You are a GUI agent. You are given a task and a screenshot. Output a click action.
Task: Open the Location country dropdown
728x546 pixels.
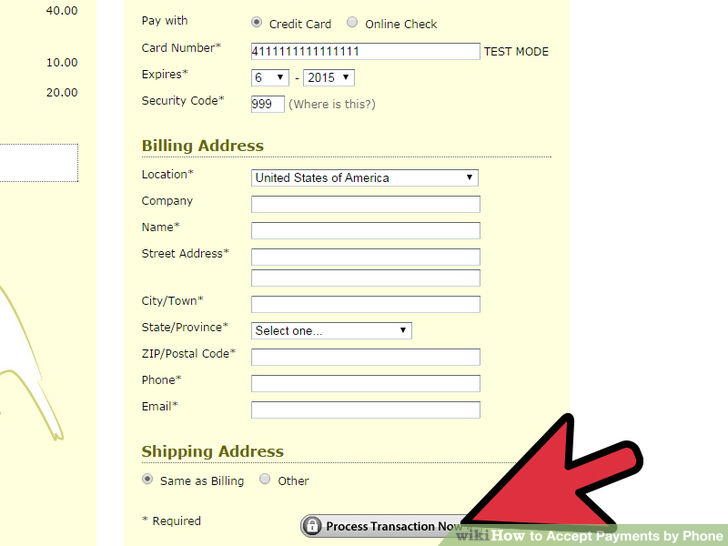coord(364,178)
